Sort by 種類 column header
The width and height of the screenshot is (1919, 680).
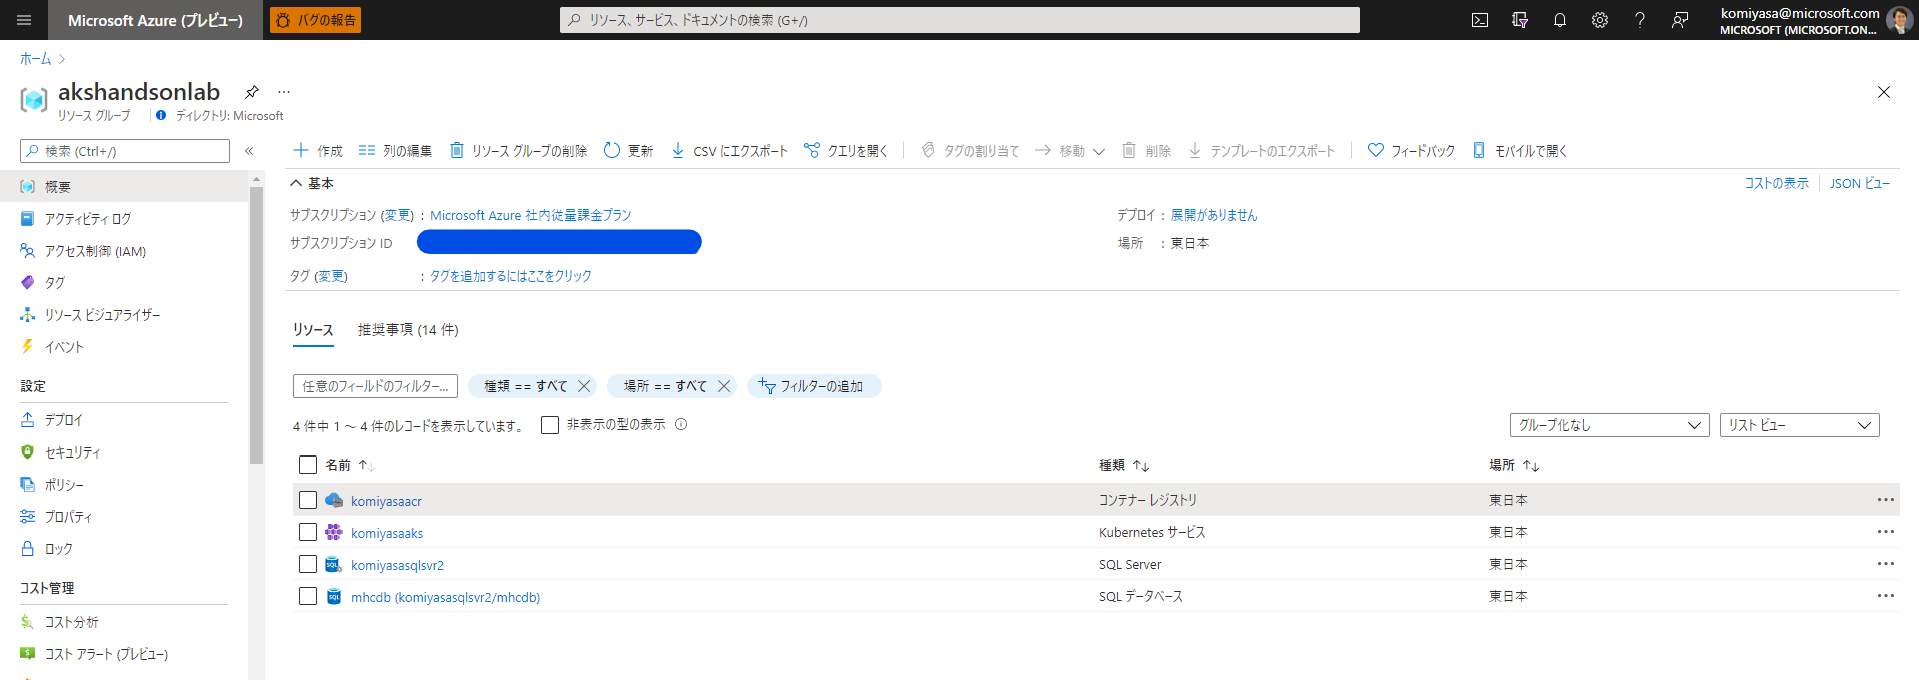tap(1124, 465)
